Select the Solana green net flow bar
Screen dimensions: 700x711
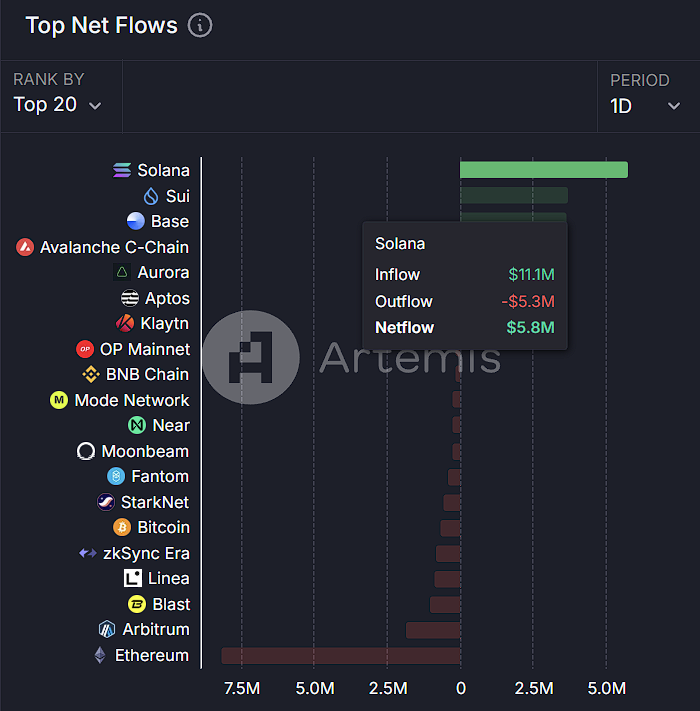[x=543, y=170]
